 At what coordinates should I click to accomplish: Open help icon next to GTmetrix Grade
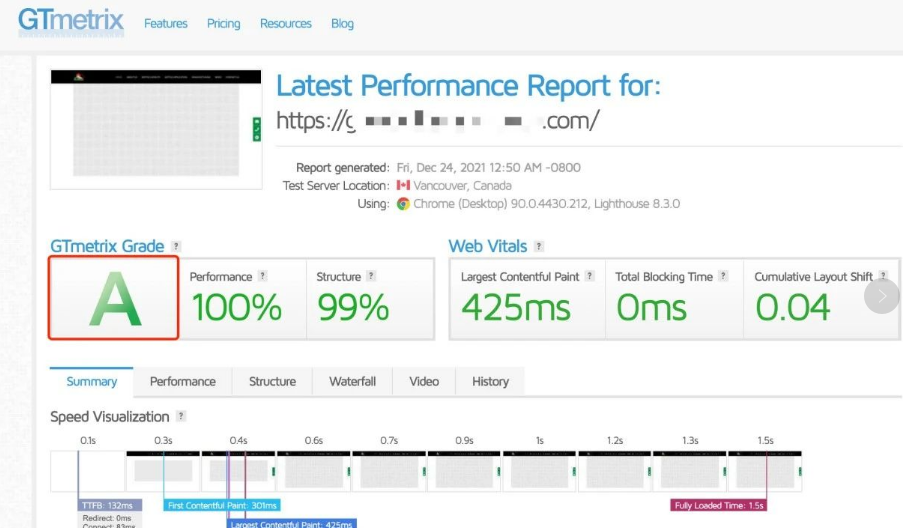(x=176, y=246)
